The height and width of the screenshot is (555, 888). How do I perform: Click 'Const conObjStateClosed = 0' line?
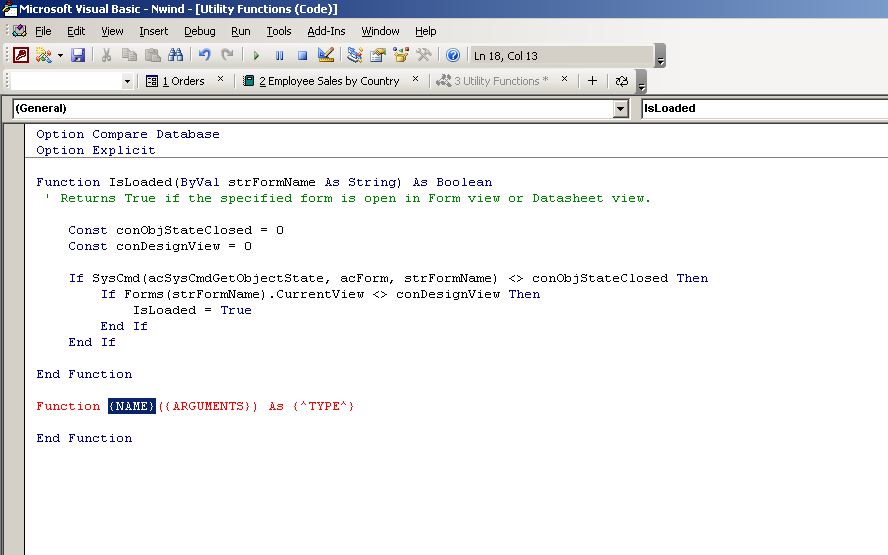tap(176, 230)
